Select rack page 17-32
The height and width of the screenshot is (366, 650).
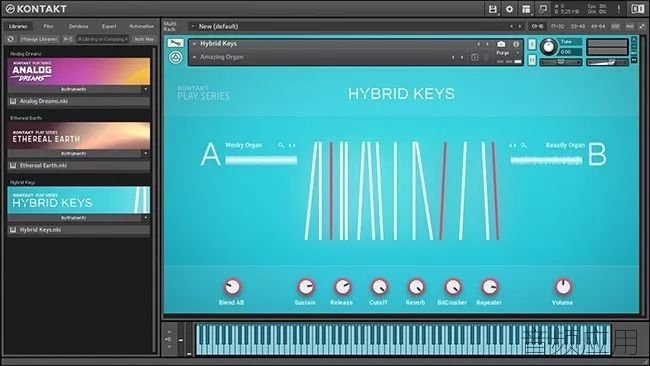pos(558,26)
